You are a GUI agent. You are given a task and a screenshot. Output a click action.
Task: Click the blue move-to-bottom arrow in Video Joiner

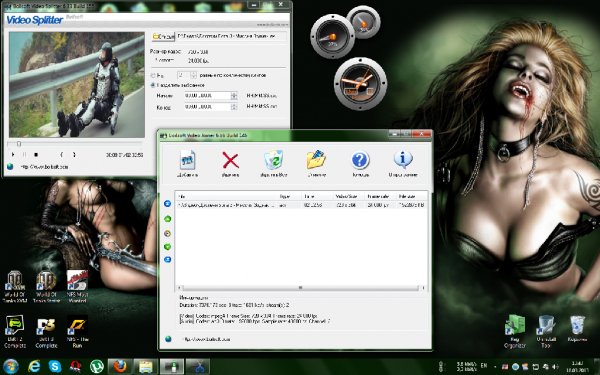[167, 259]
